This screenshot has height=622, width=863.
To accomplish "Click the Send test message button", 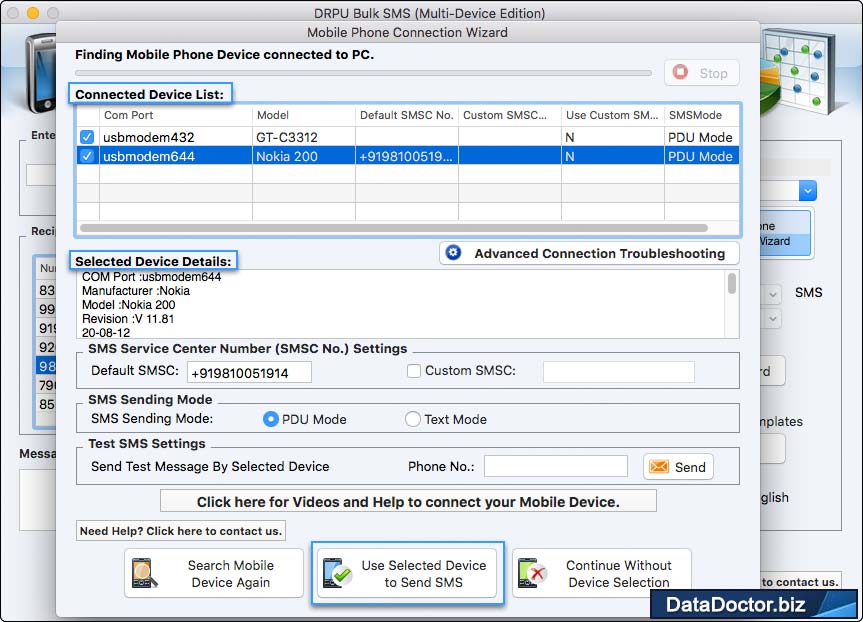I will pos(678,467).
